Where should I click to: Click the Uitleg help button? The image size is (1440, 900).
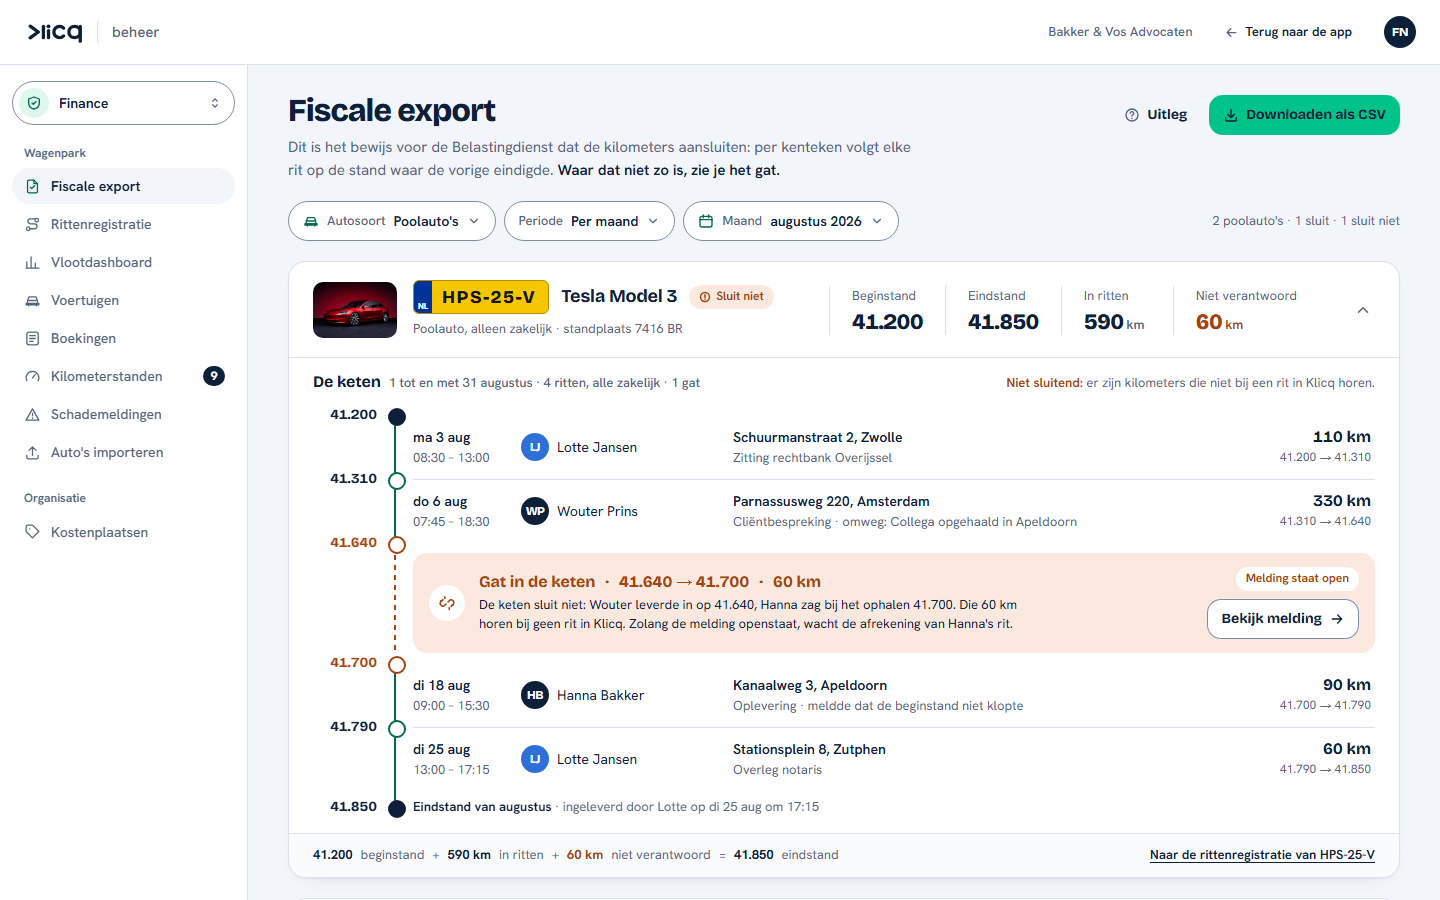pyautogui.click(x=1156, y=115)
